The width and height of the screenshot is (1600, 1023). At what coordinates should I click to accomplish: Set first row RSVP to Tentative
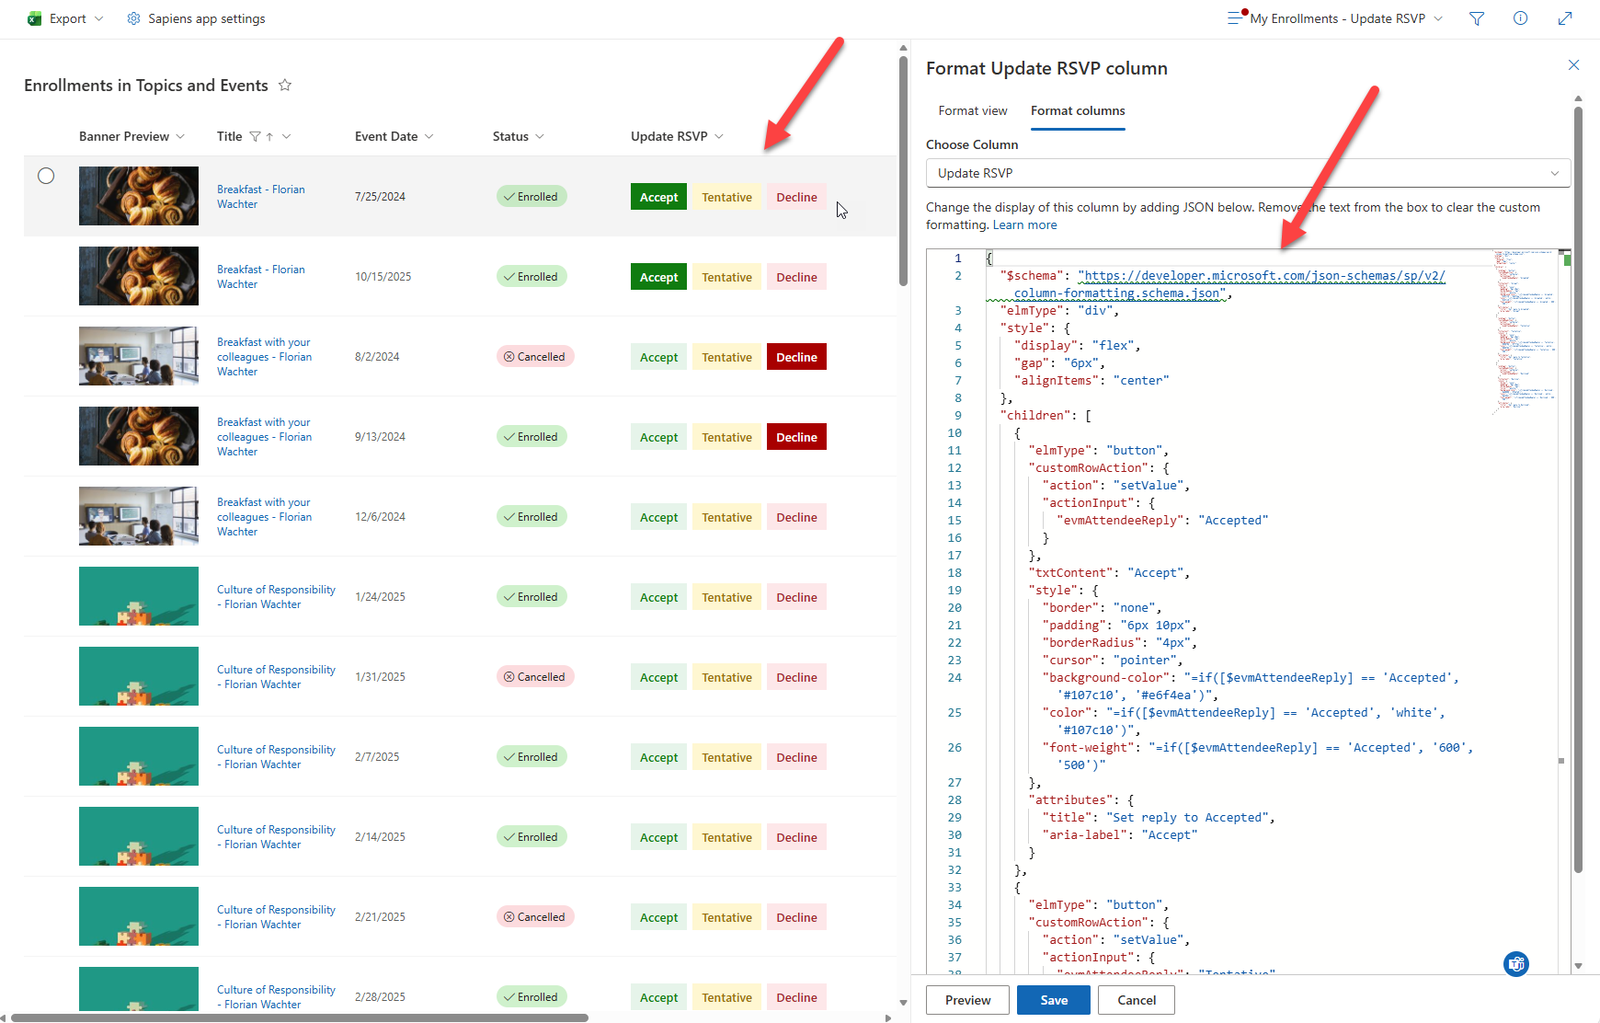click(x=726, y=197)
